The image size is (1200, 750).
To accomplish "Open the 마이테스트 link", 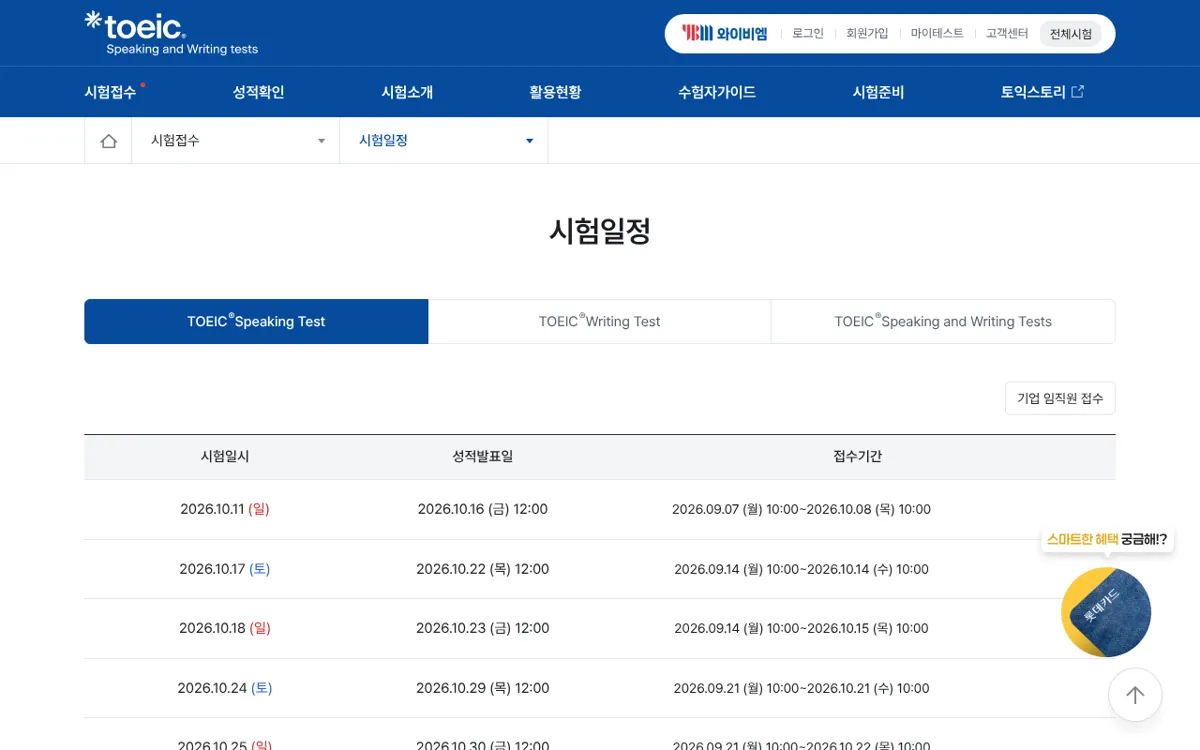I will coord(937,33).
